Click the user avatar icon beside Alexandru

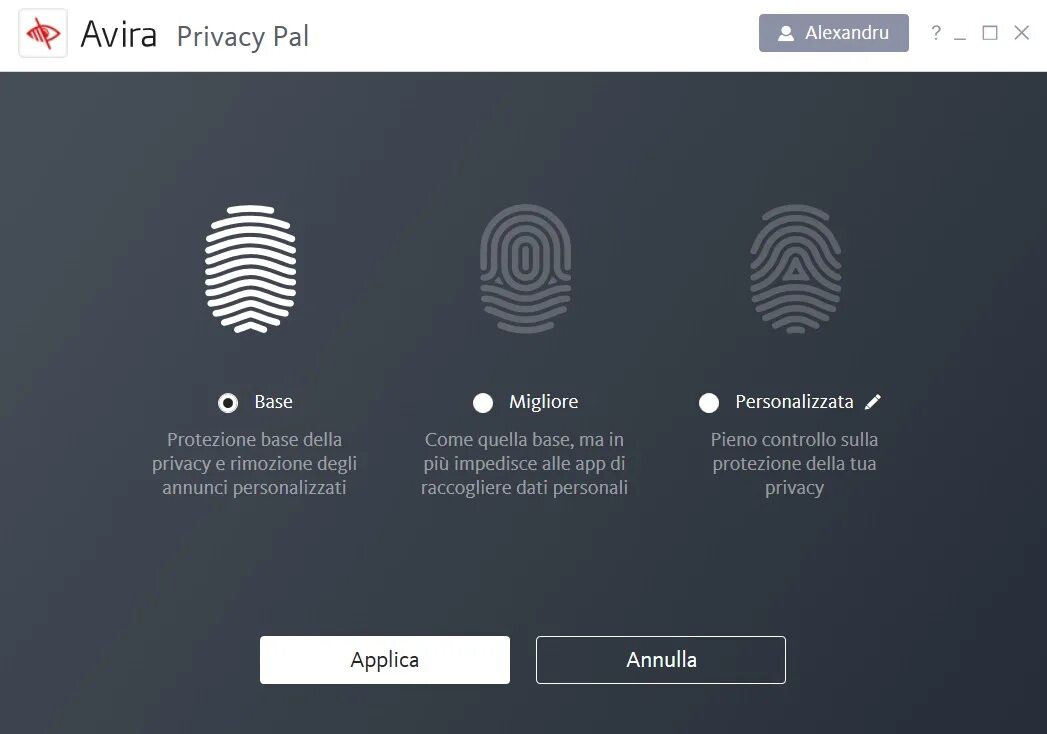click(x=786, y=33)
